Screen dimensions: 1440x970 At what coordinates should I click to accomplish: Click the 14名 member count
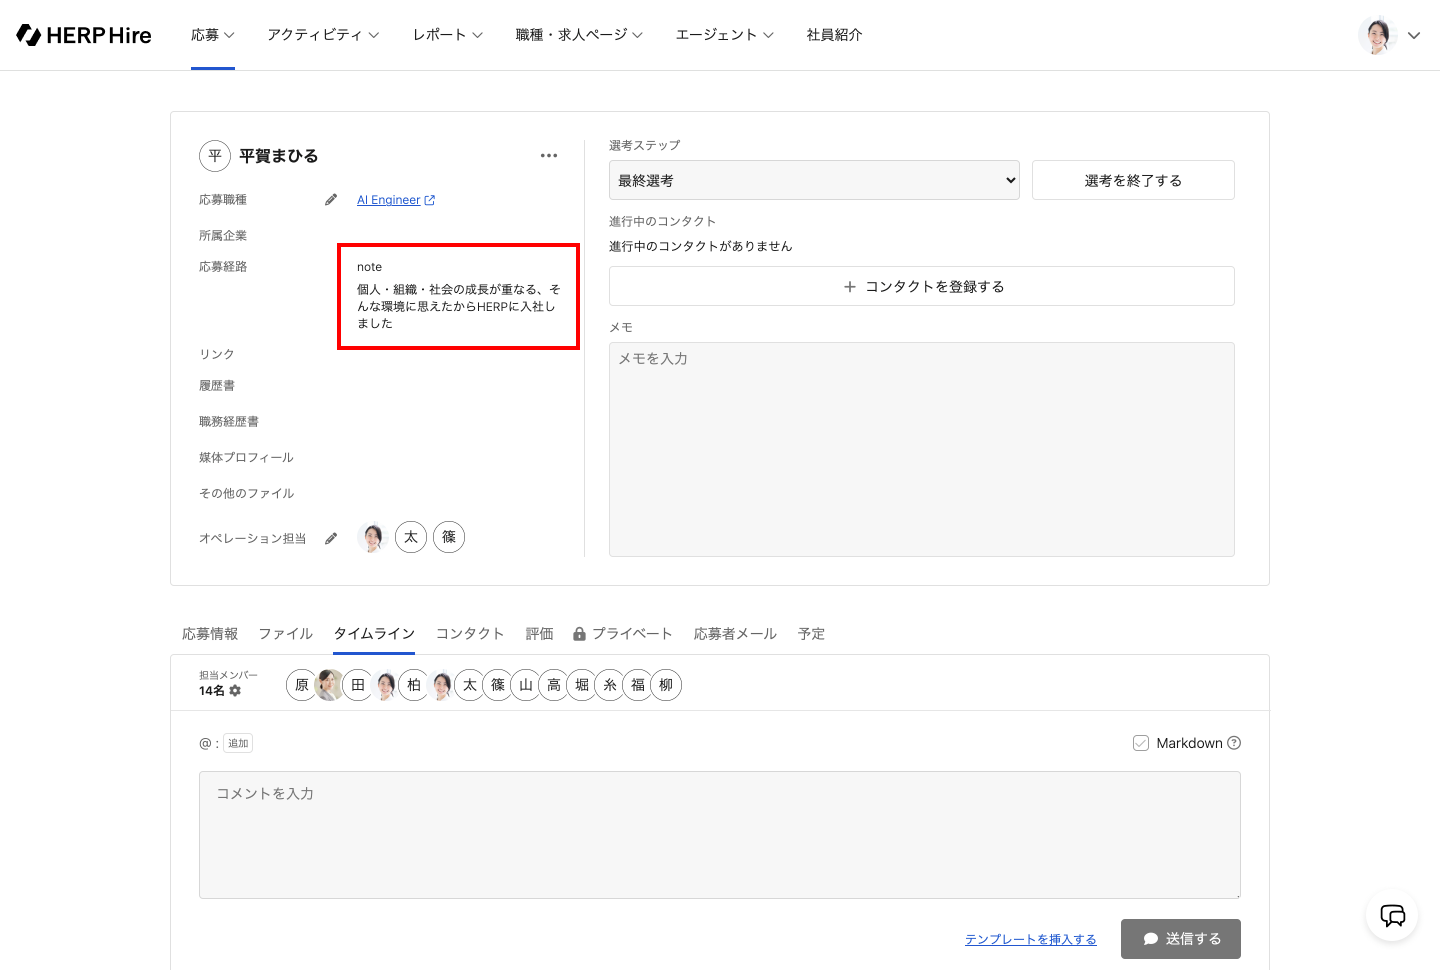point(212,691)
